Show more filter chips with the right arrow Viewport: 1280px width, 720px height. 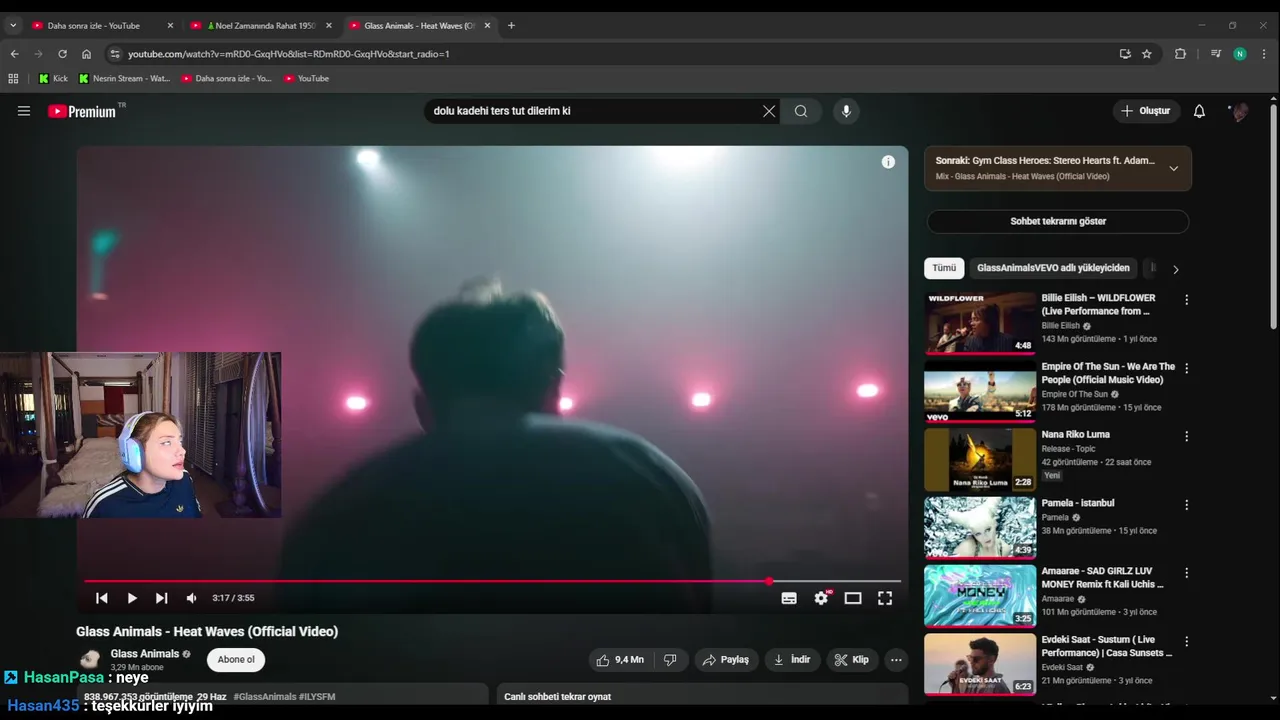coord(1175,269)
